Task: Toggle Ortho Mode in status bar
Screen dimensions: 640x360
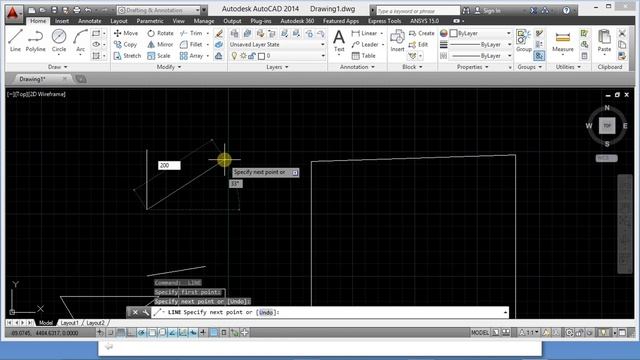Action: (x=131, y=333)
